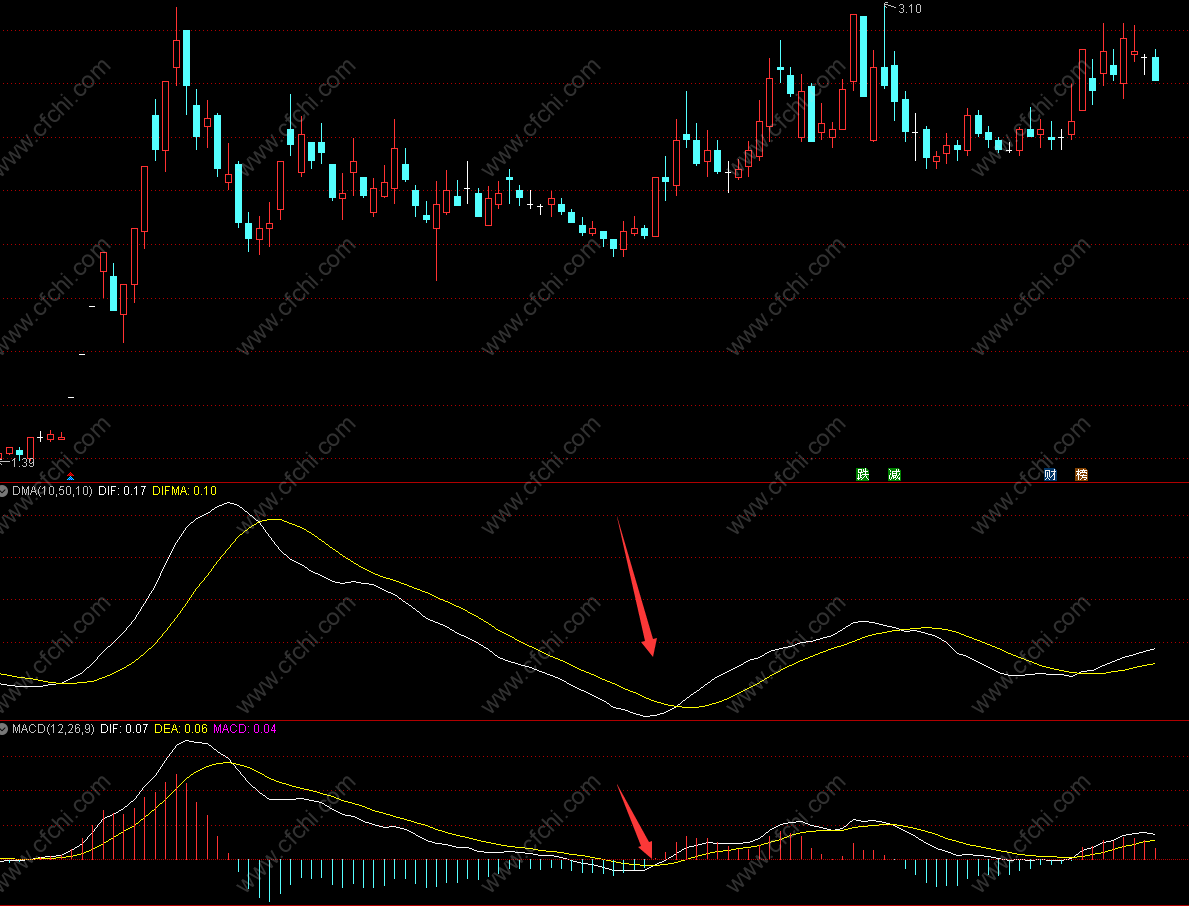1189x906 pixels.
Task: Click the 3.10 high price label
Action: [909, 9]
